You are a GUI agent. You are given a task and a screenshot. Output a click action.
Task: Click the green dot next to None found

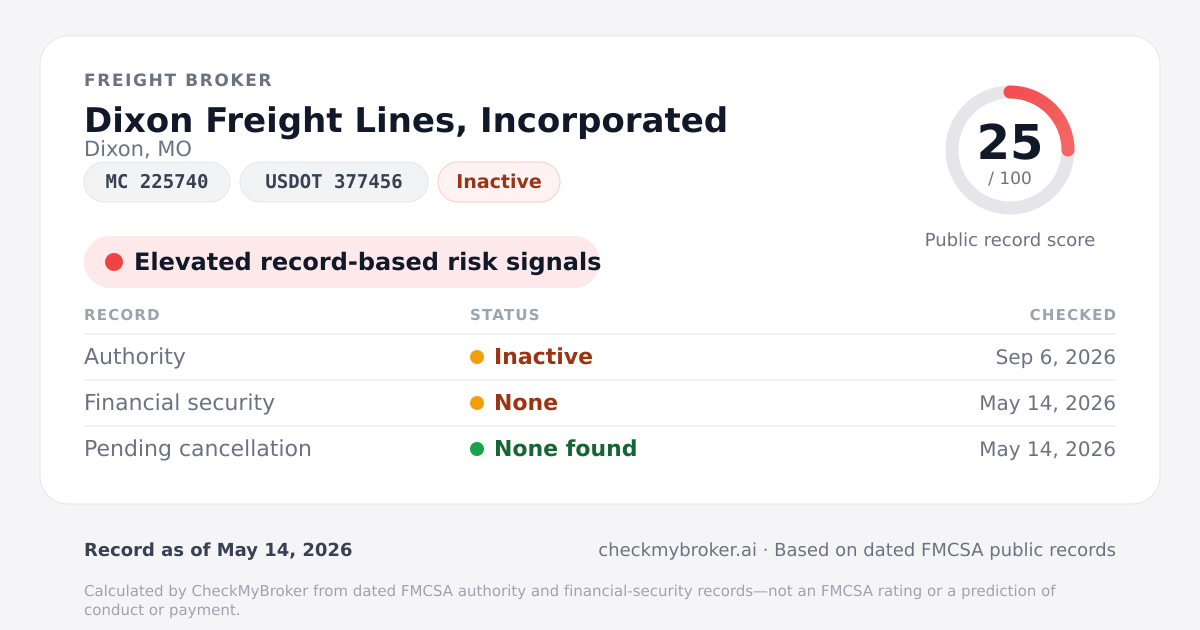[477, 449]
